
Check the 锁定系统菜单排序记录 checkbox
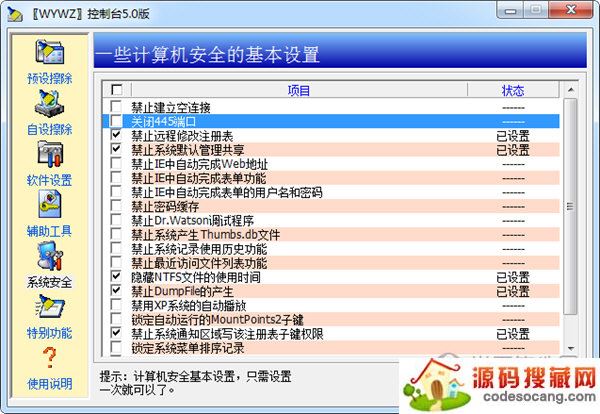[x=116, y=347]
